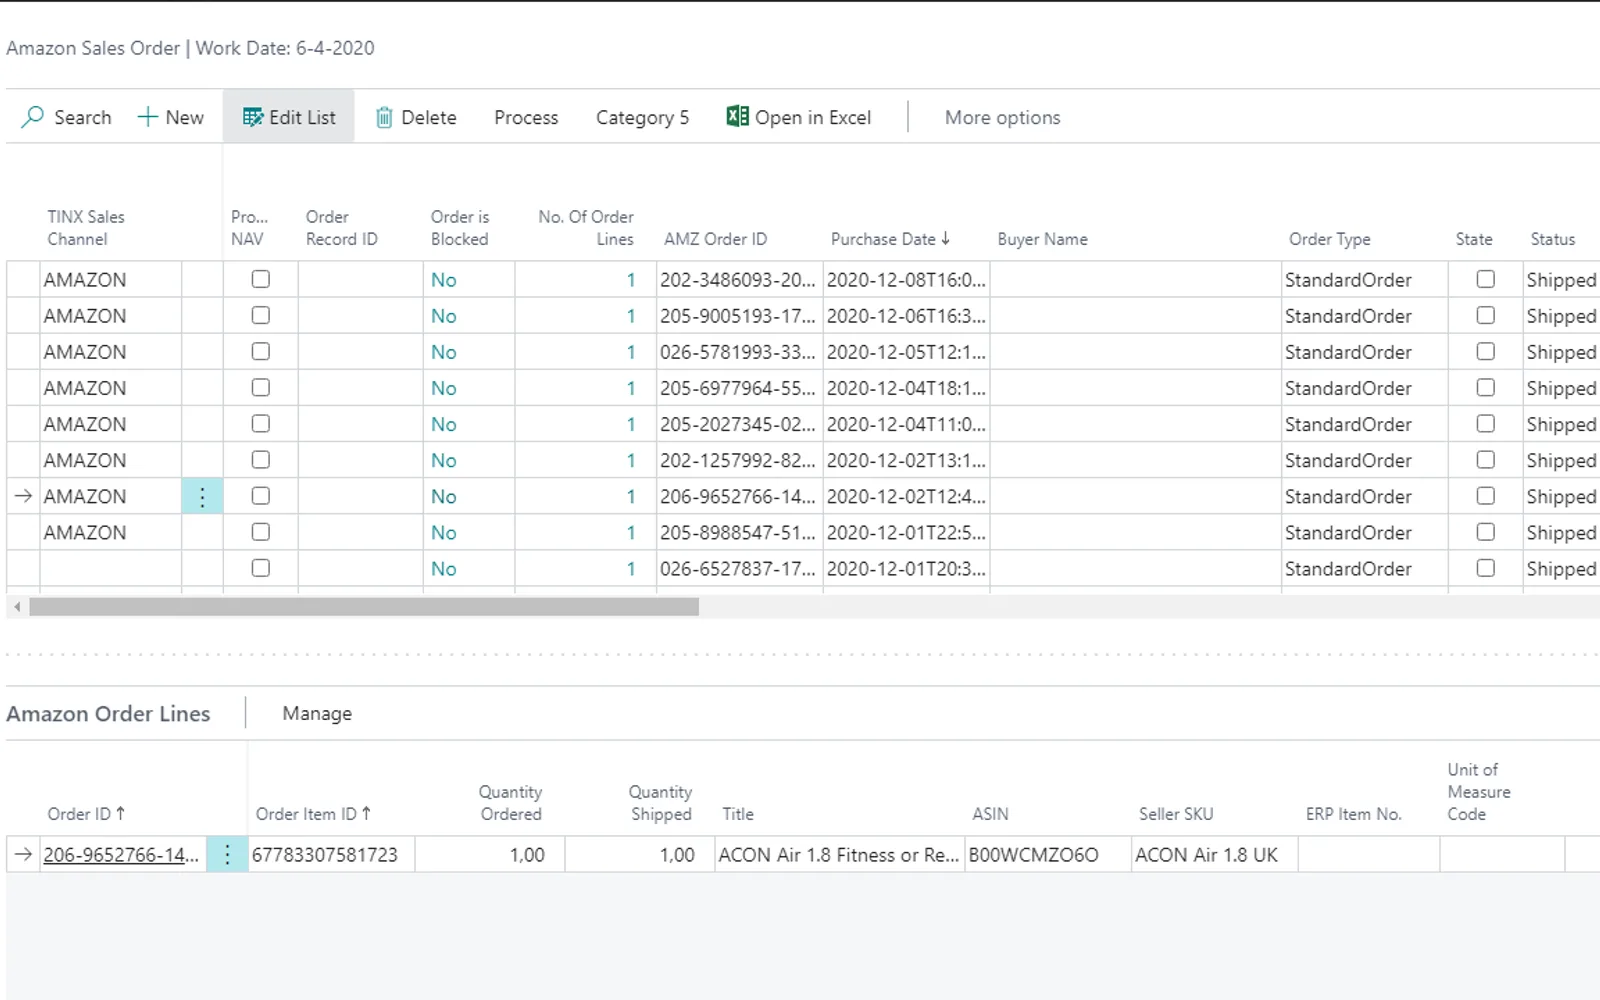Open row actions menu for selected AMAZON row
The height and width of the screenshot is (1000, 1600).
(202, 496)
